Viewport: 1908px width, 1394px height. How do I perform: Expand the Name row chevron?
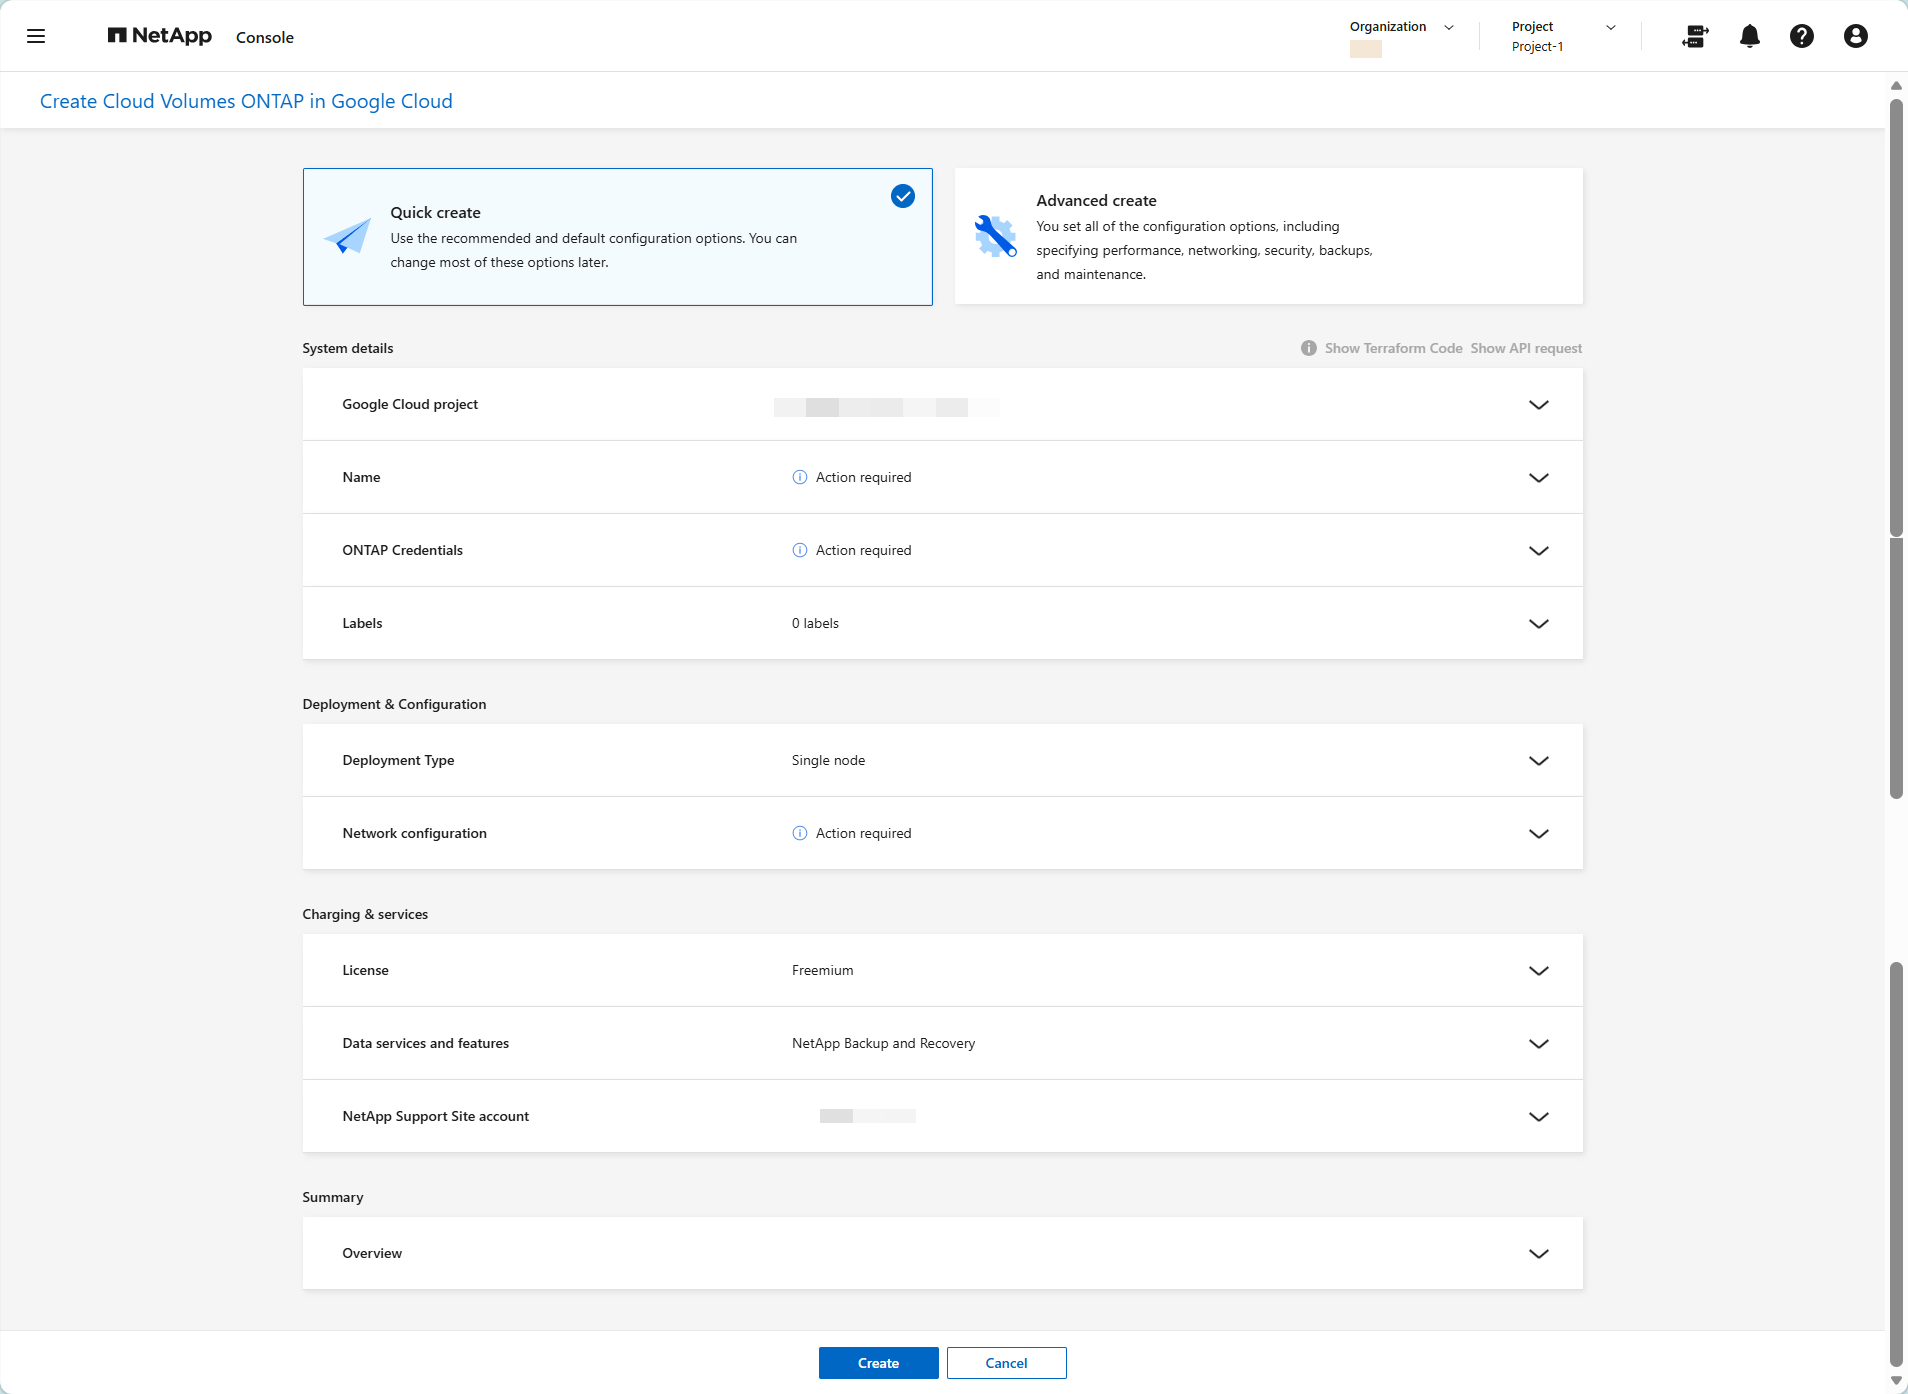(x=1538, y=478)
